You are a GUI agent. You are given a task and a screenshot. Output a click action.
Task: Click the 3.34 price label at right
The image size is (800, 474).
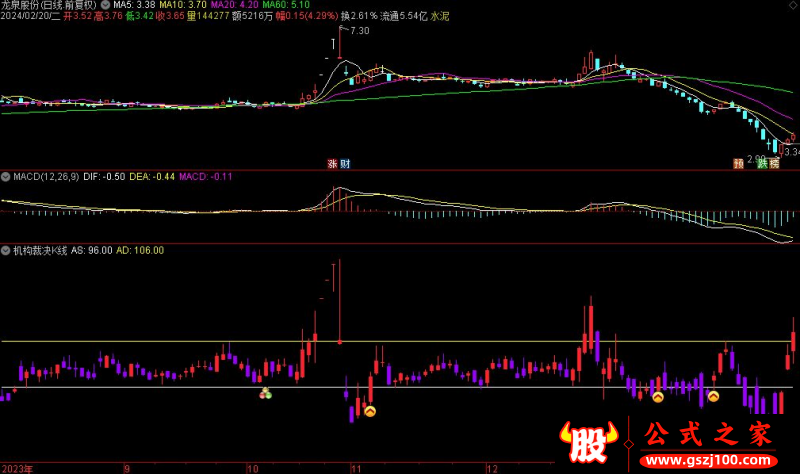point(792,152)
